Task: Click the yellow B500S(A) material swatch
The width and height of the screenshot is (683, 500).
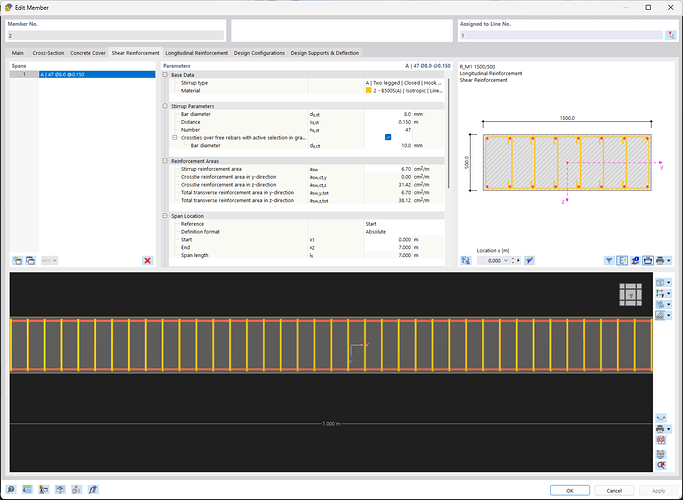Action: (368, 90)
